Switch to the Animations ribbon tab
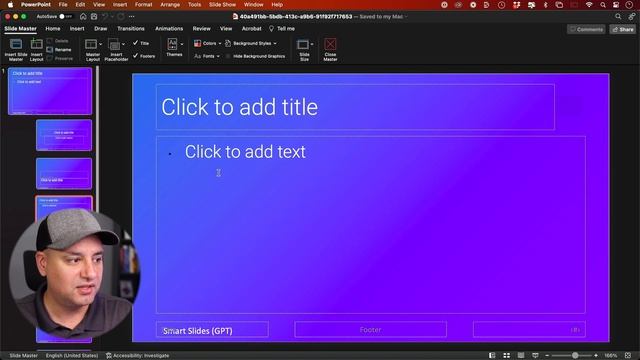Image resolution: width=640 pixels, height=360 pixels. tap(169, 29)
